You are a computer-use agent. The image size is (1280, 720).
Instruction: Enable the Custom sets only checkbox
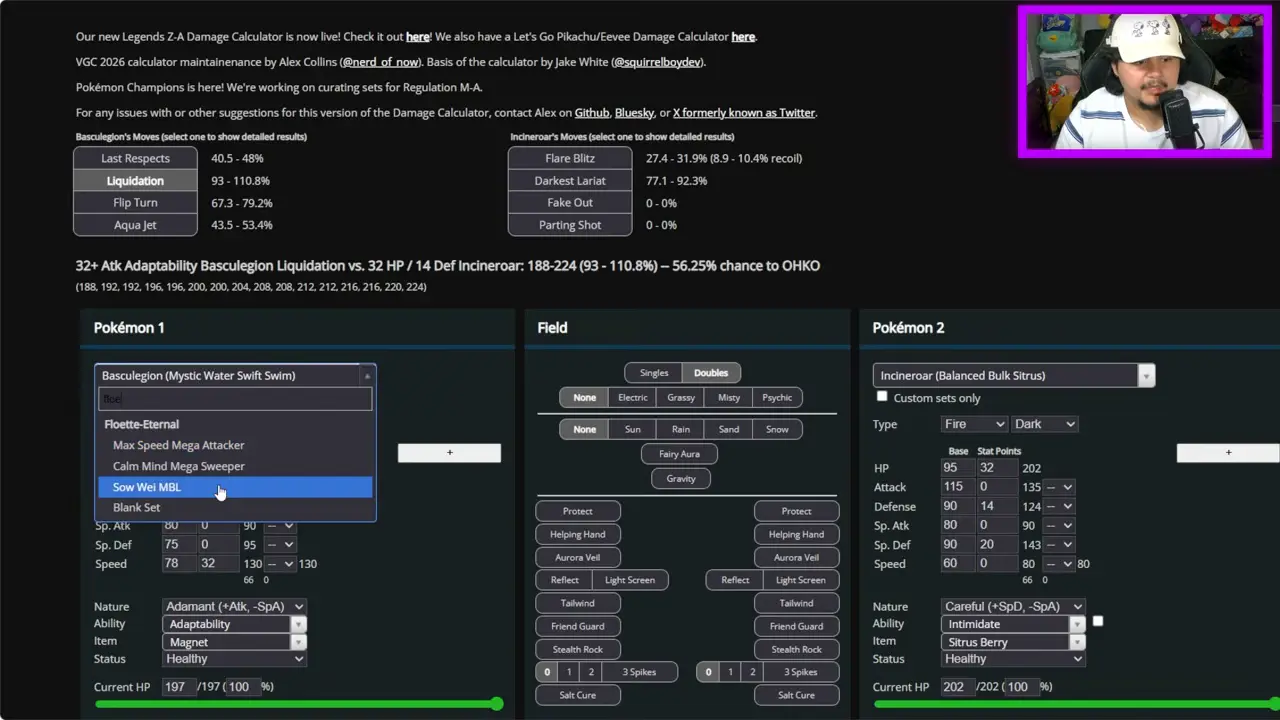882,397
